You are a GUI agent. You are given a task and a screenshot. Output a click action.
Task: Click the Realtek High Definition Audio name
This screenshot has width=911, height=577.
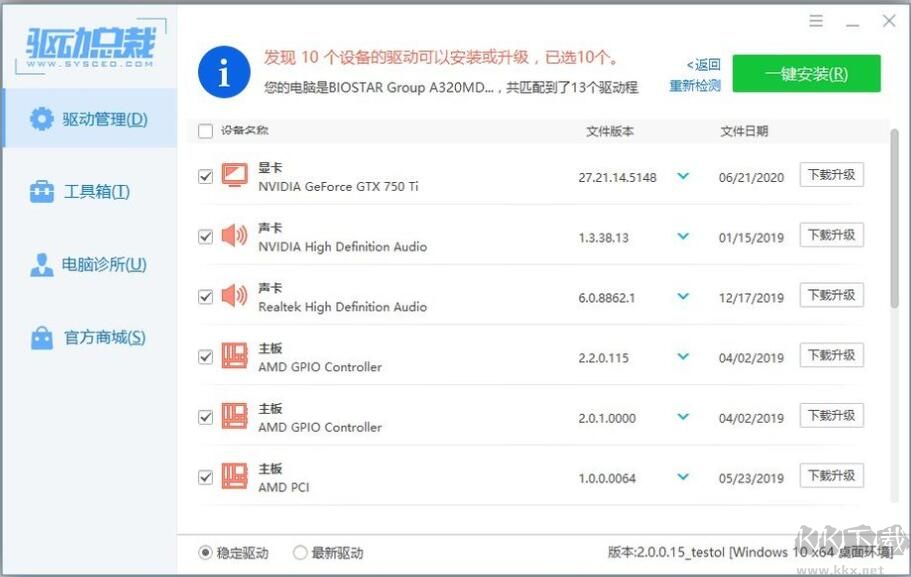tap(342, 307)
